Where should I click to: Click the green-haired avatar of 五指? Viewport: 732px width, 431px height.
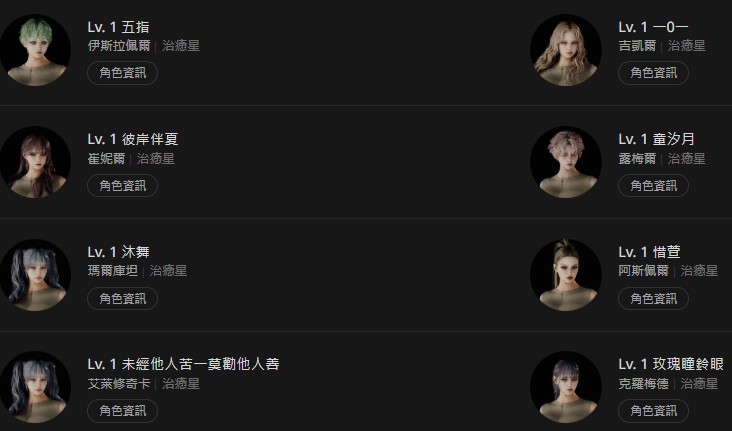[35, 50]
